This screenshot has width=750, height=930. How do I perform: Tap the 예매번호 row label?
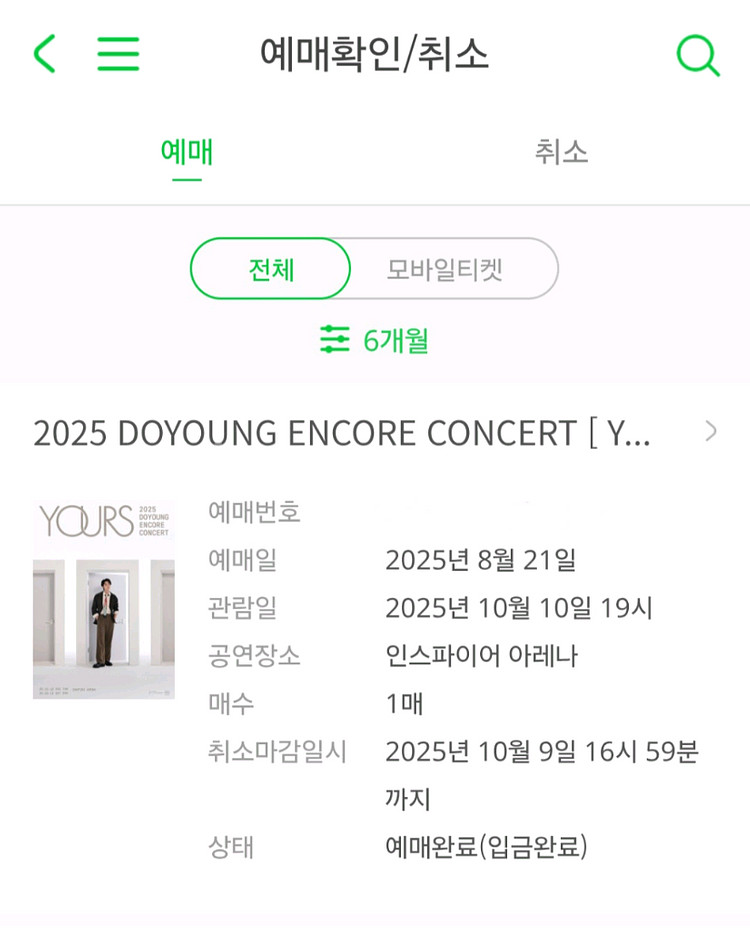click(254, 512)
